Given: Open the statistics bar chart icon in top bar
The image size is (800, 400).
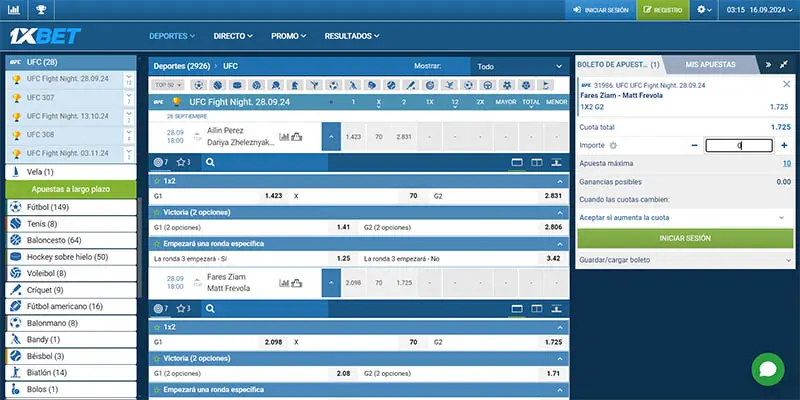Looking at the screenshot, I should 14,10.
